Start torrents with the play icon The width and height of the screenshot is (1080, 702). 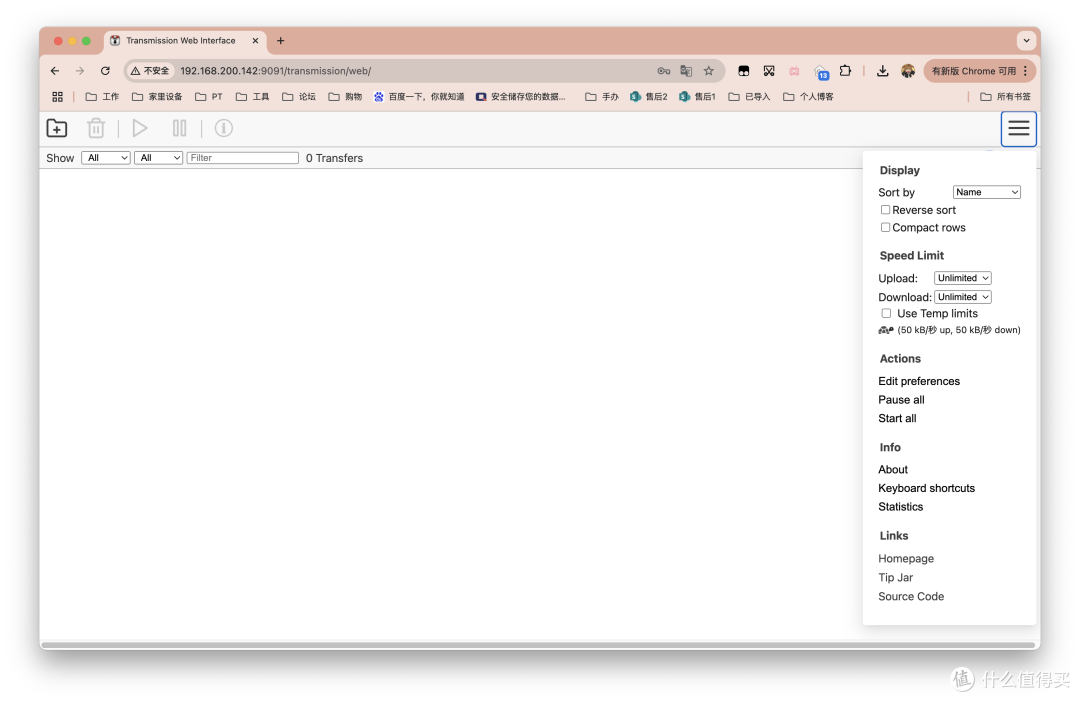click(x=140, y=128)
